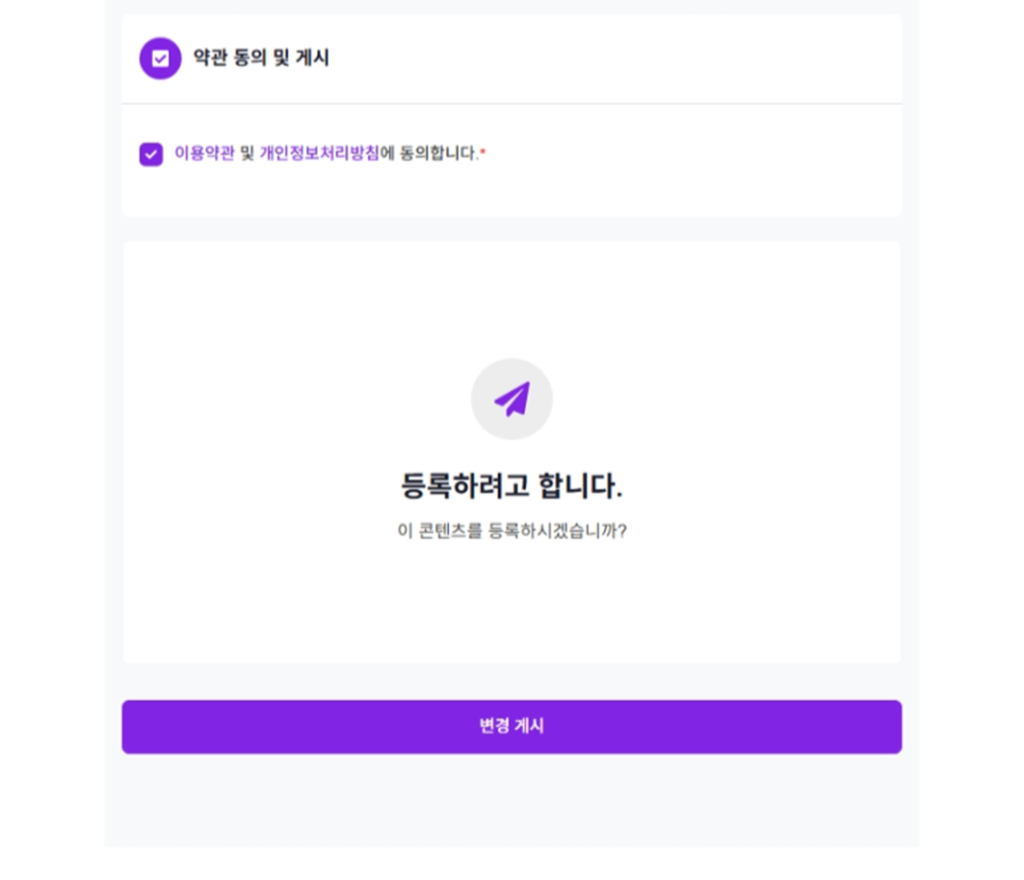The height and width of the screenshot is (880, 1024).
Task: Open the 개인정보처리방침 link
Action: coord(319,154)
